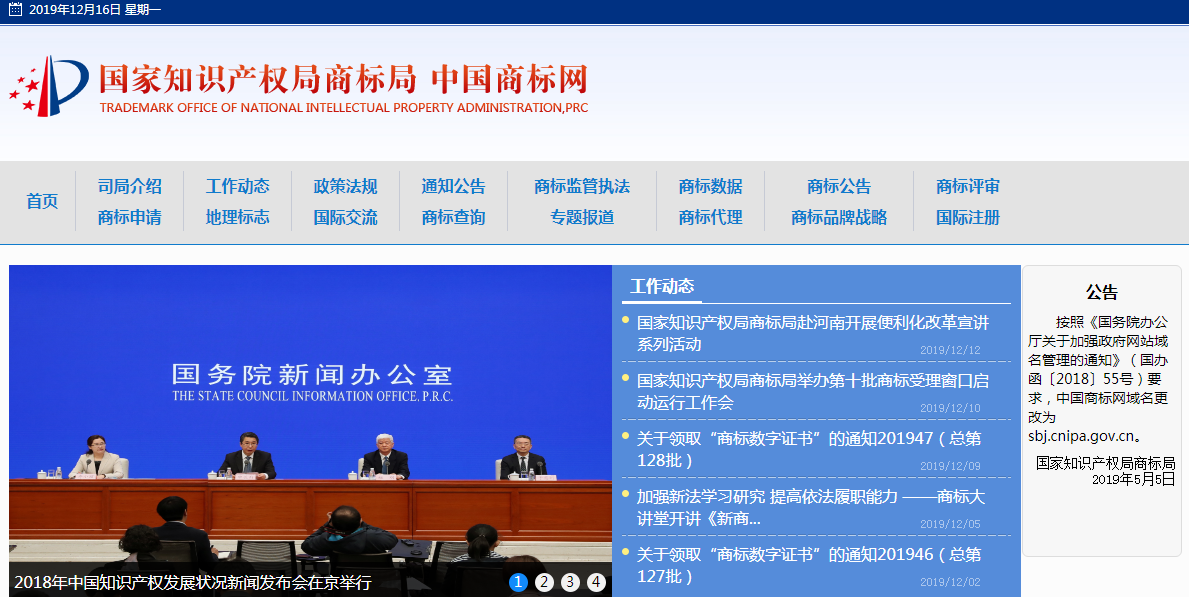Click the date 2019/12/02 in news list
This screenshot has width=1189, height=597.
pyautogui.click(x=950, y=582)
